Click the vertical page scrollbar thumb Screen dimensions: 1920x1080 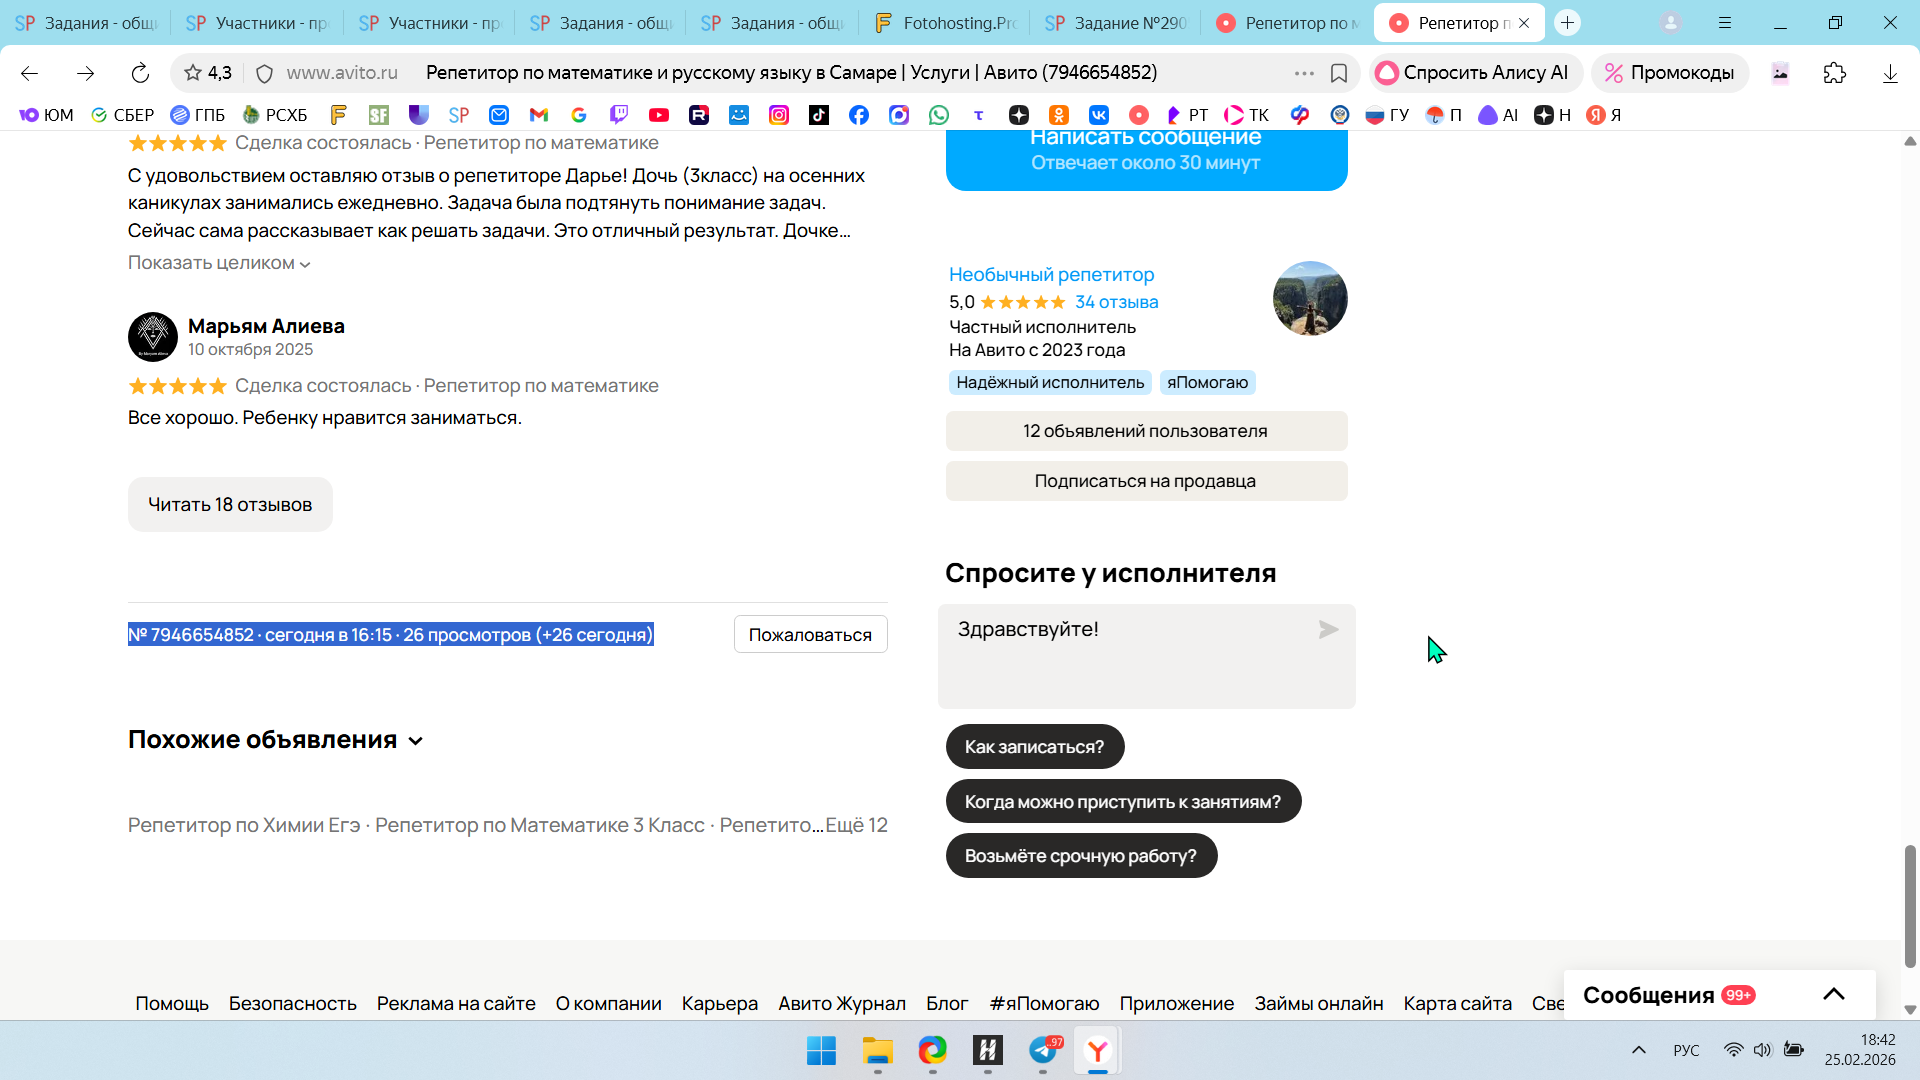(1909, 905)
